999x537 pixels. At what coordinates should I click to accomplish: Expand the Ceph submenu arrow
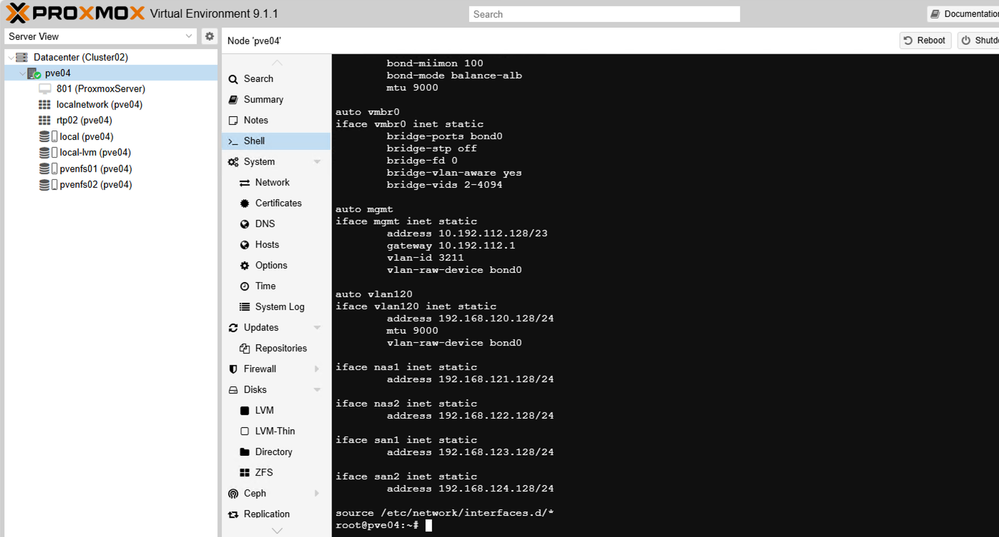click(317, 494)
